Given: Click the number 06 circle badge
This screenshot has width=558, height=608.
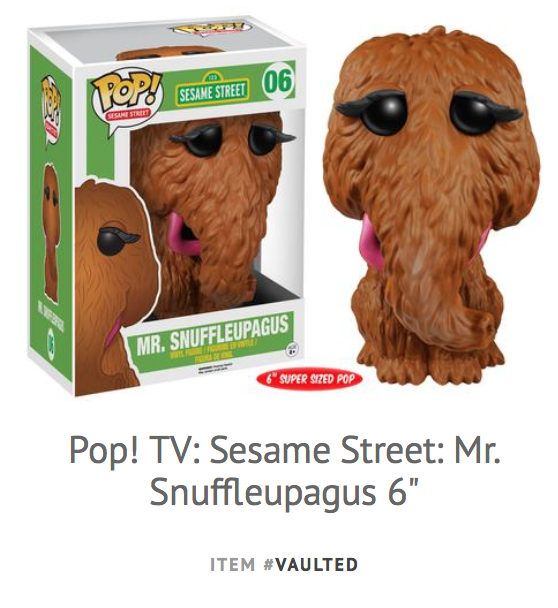Looking at the screenshot, I should (278, 82).
